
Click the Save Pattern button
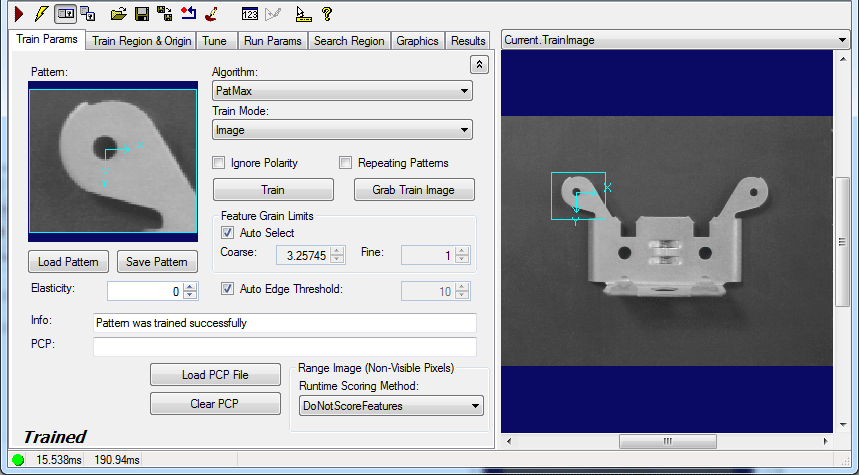pyautogui.click(x=157, y=262)
